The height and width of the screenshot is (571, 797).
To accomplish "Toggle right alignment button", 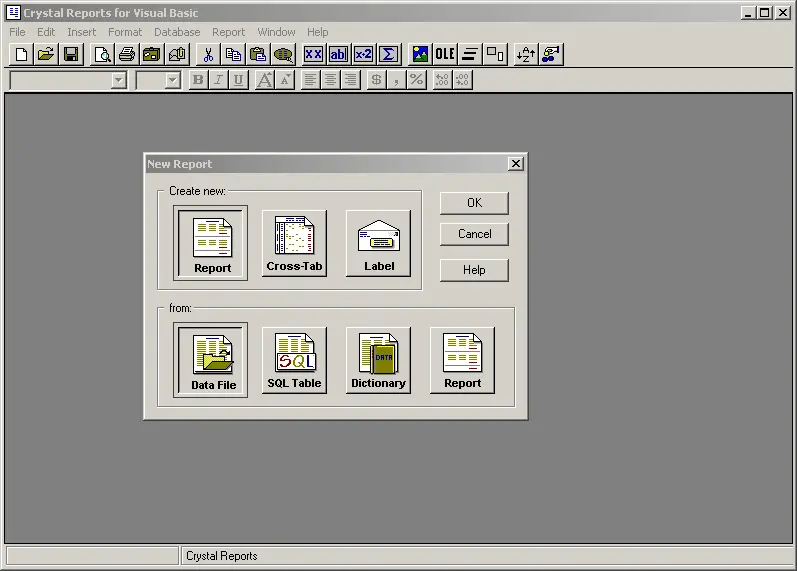I will (351, 80).
